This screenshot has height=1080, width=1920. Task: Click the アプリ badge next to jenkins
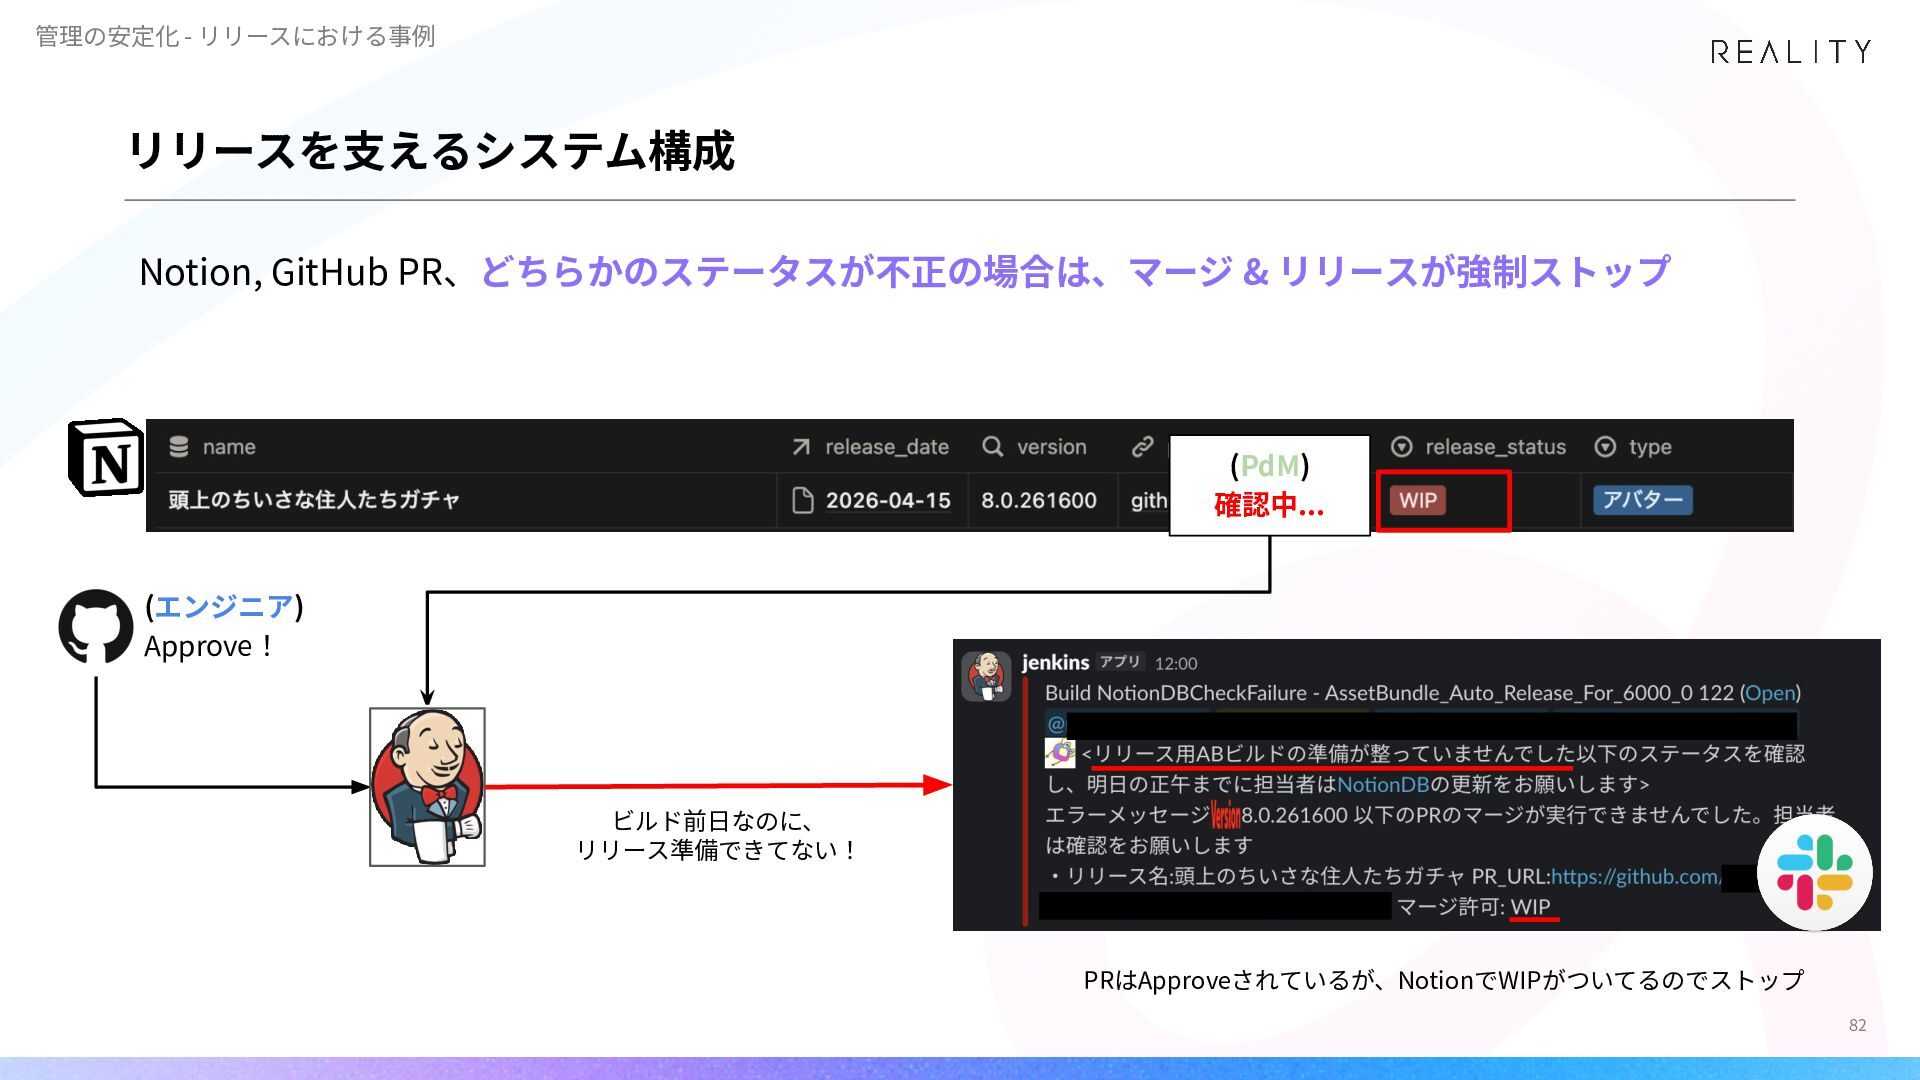coord(1120,662)
